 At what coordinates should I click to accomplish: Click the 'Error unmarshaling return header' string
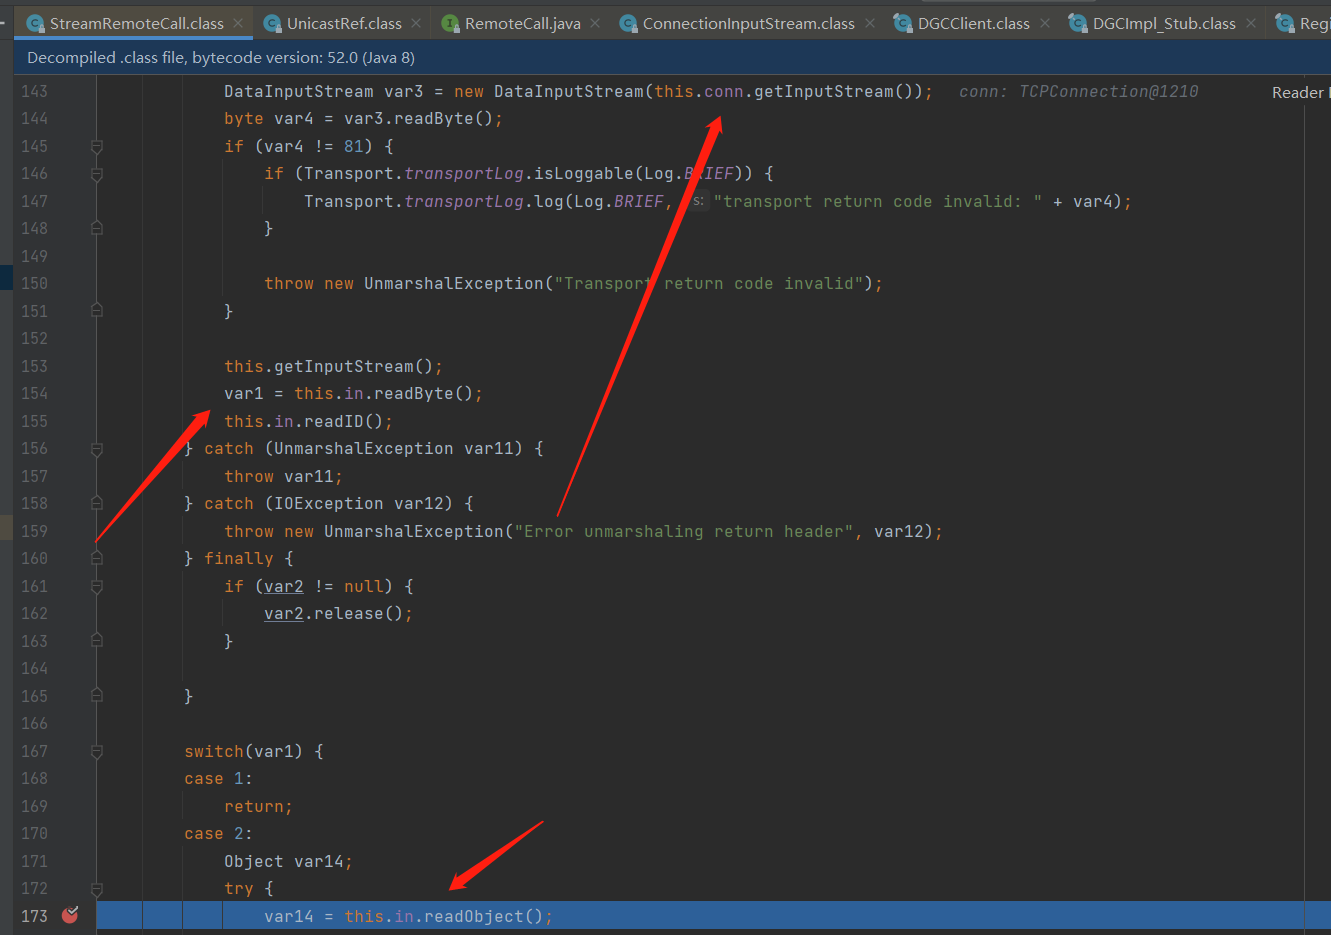684,531
